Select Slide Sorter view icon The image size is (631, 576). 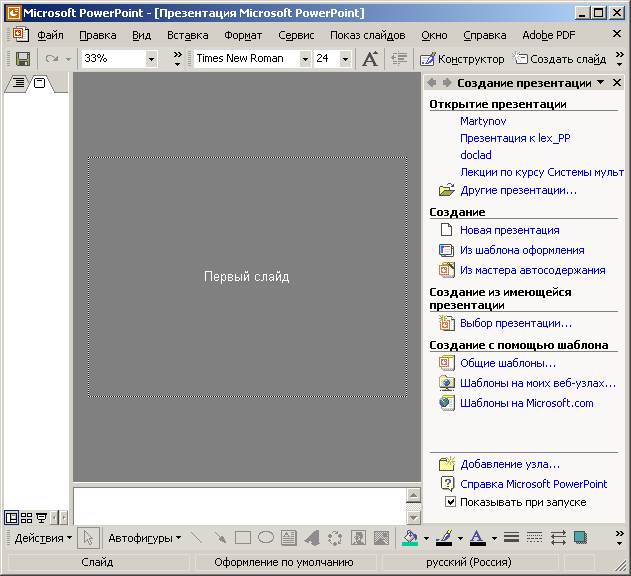pyautogui.click(x=26, y=517)
